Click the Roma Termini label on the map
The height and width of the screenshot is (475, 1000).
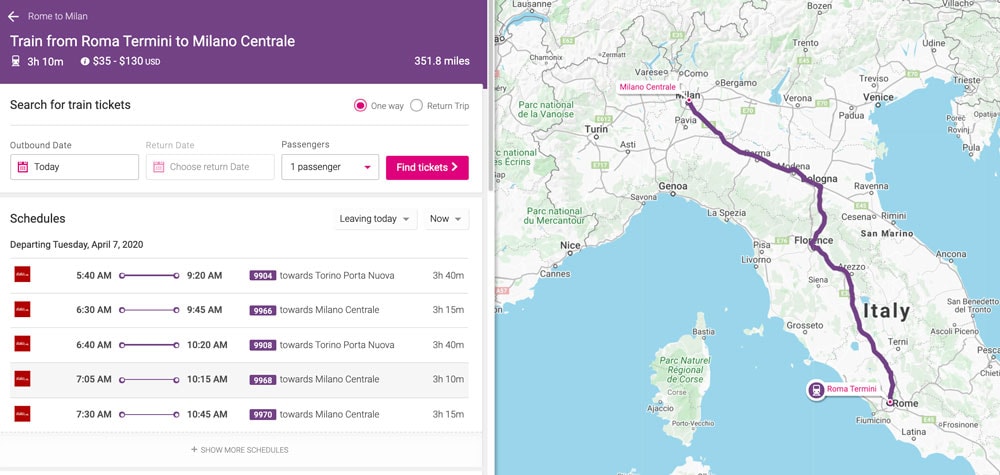pos(851,388)
